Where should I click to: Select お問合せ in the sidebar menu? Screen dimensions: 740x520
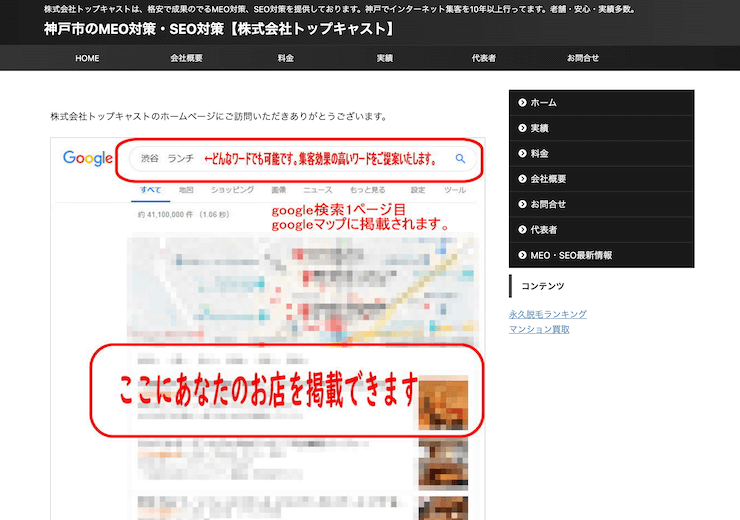601,204
